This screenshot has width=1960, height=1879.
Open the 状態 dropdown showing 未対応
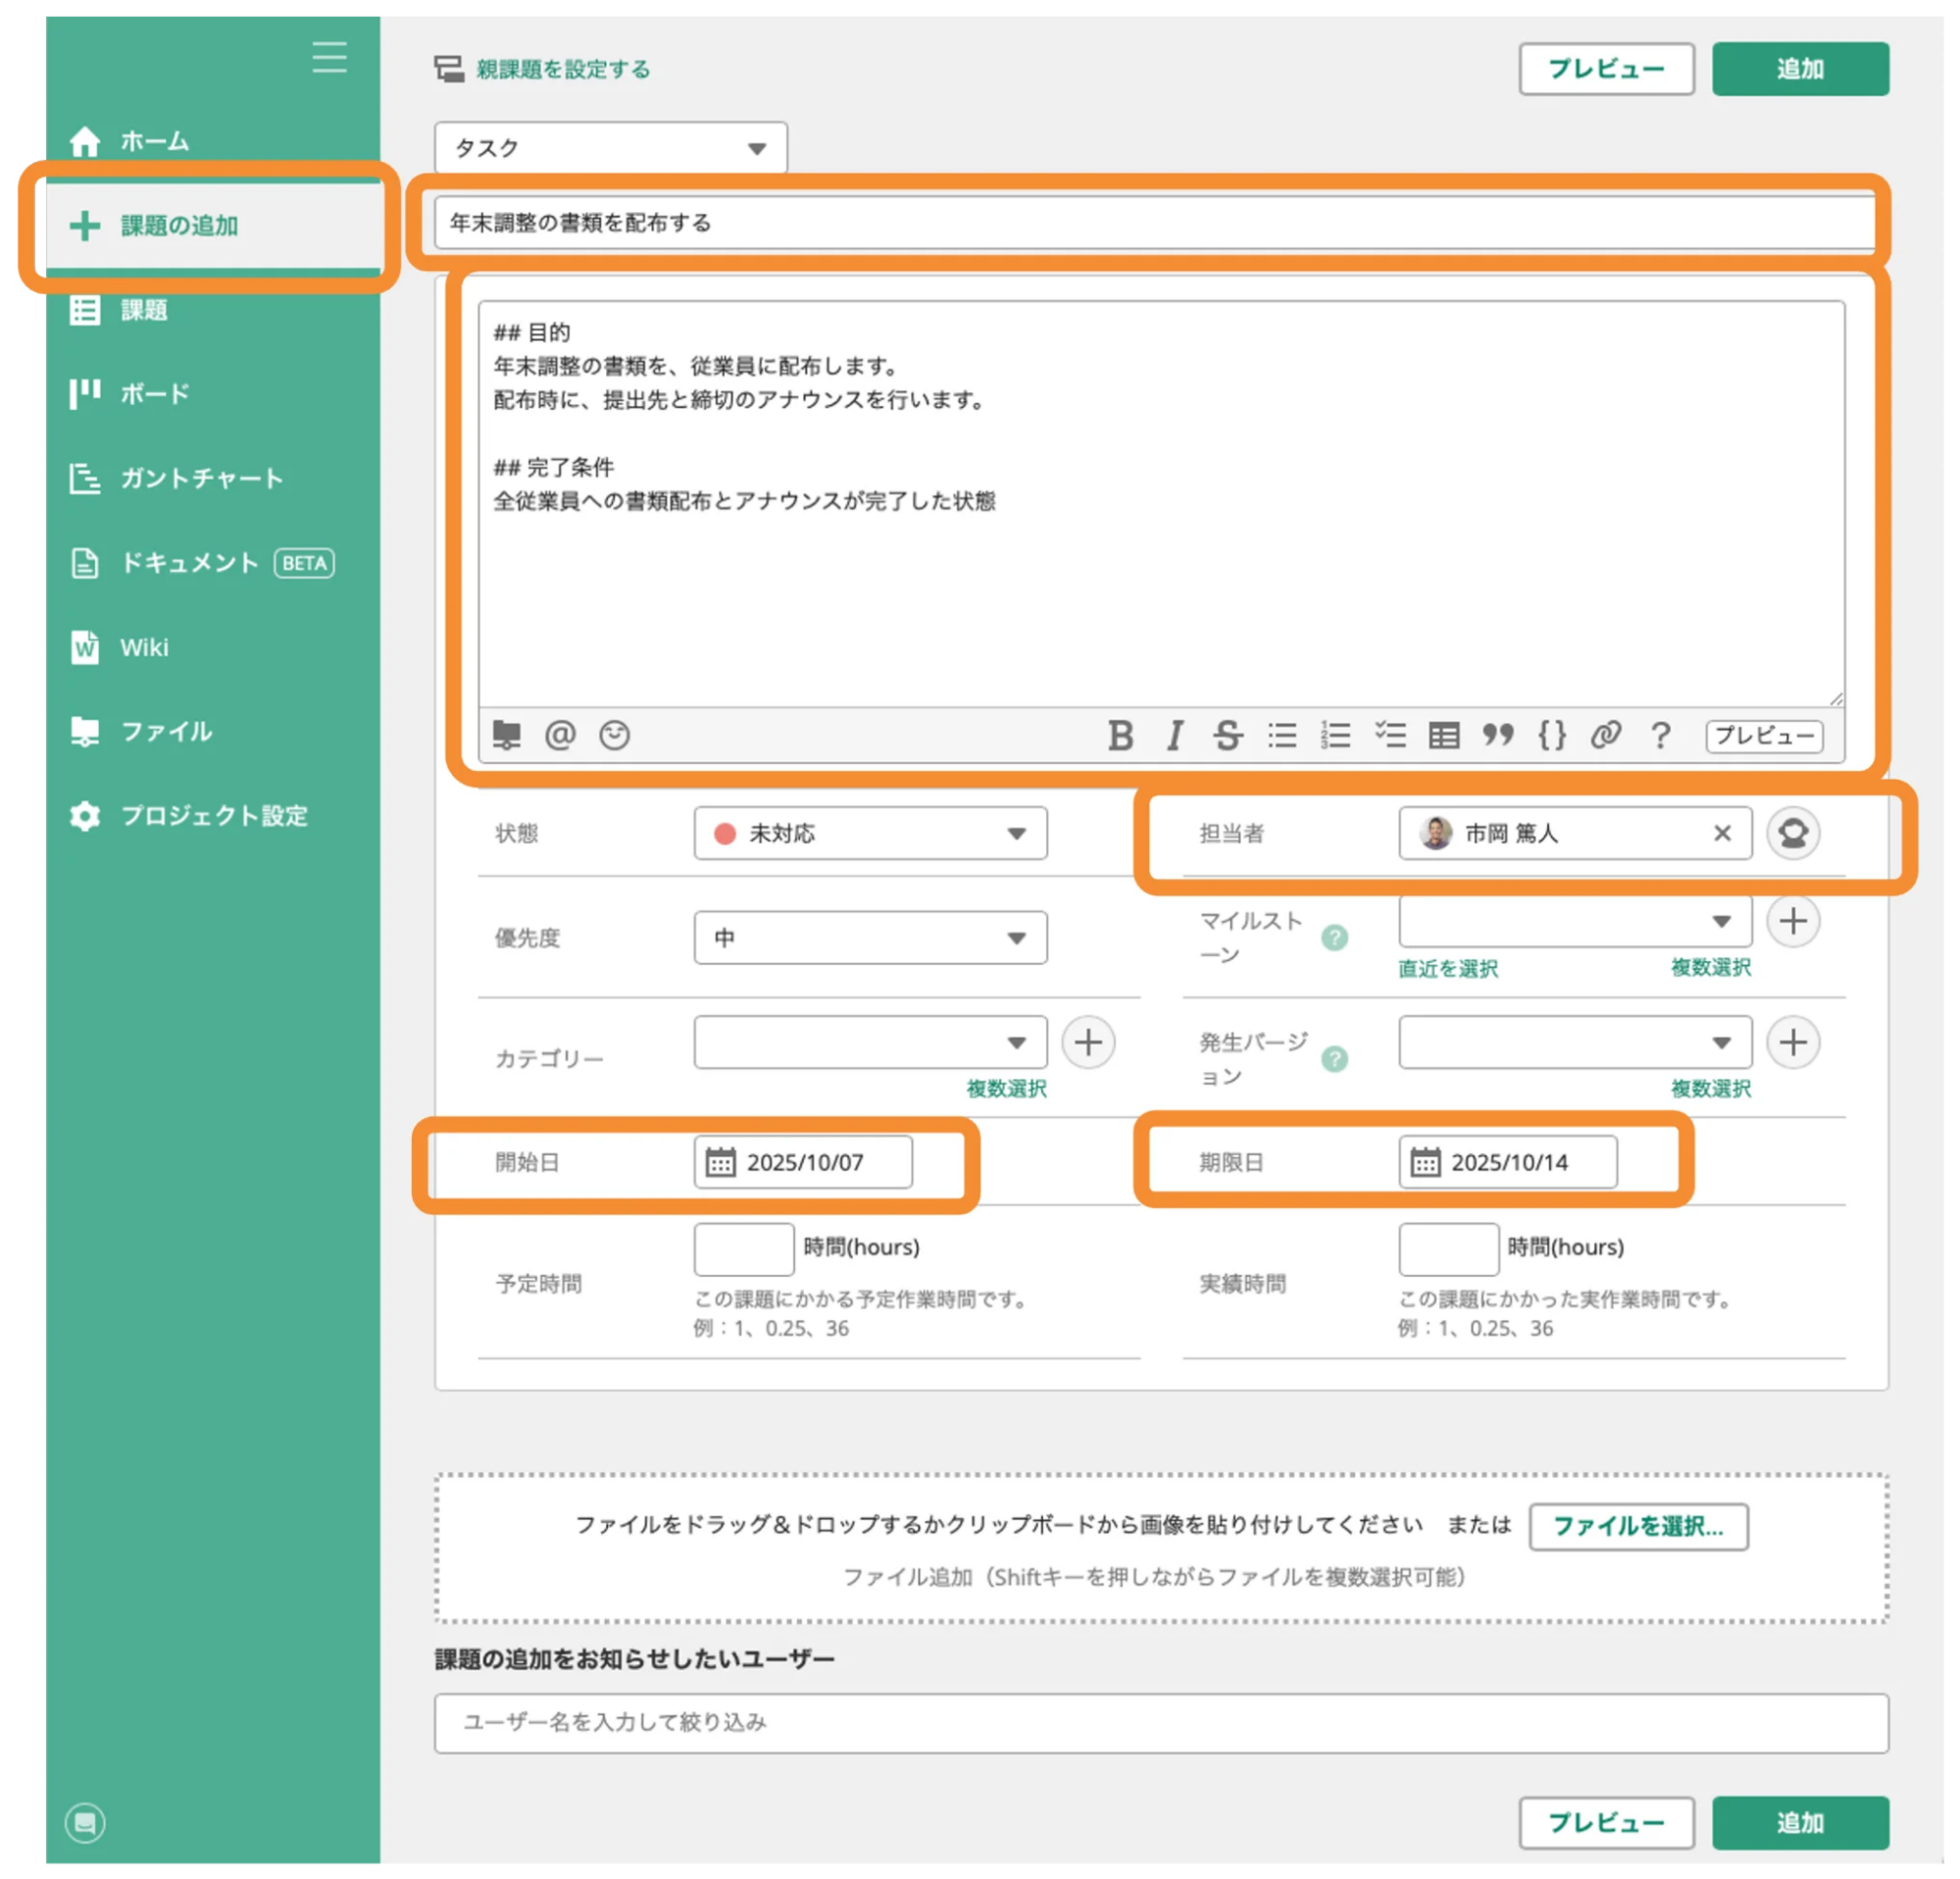(x=870, y=833)
